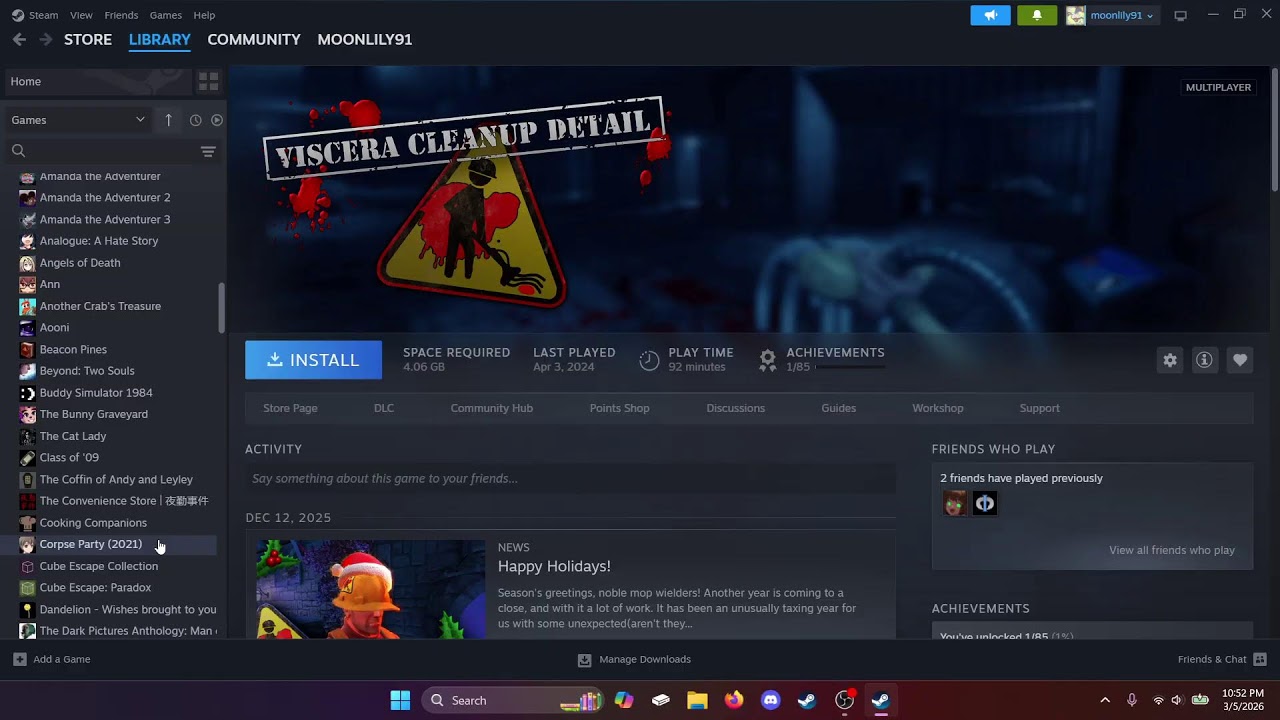
Task: Open the announcements megaphone button
Action: (x=990, y=15)
